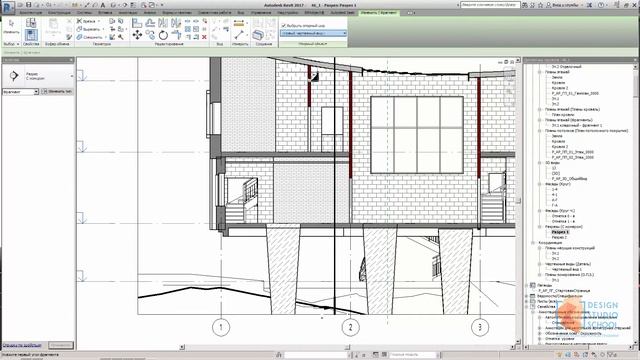The image size is (640, 360).
Task: Click the Measure Between Two References icon
Action: coord(240,35)
